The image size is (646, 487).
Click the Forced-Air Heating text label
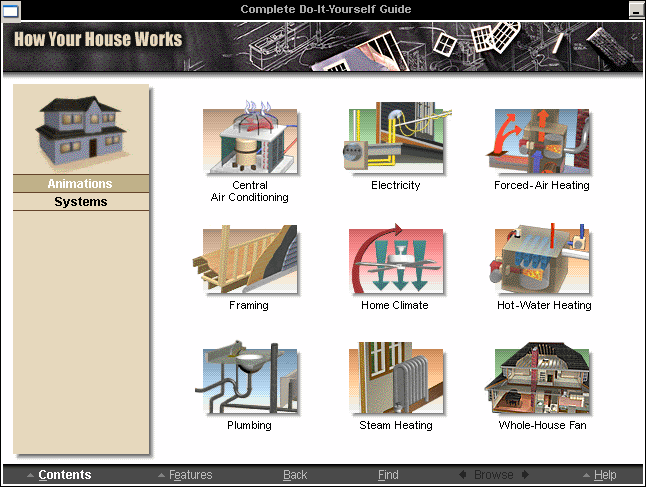[x=542, y=185]
